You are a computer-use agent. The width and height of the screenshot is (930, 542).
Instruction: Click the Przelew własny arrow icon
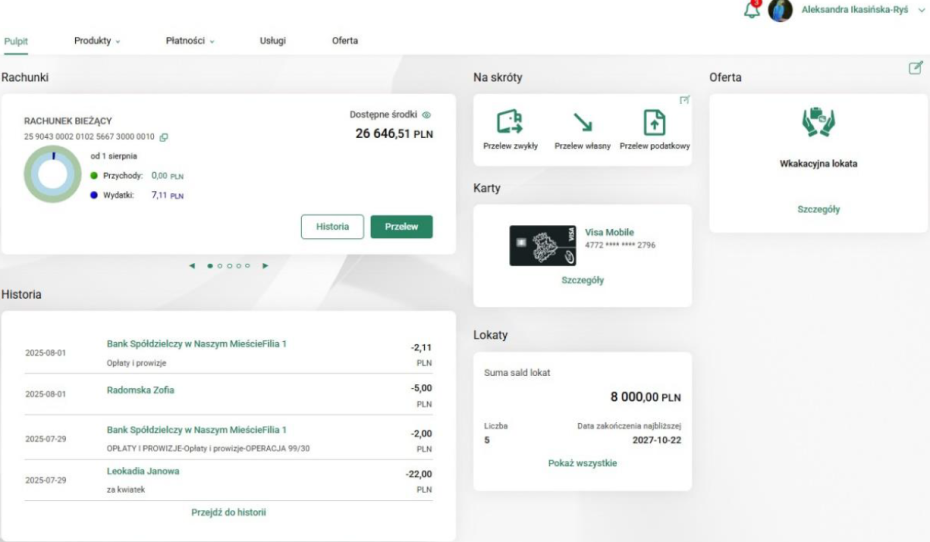[582, 123]
